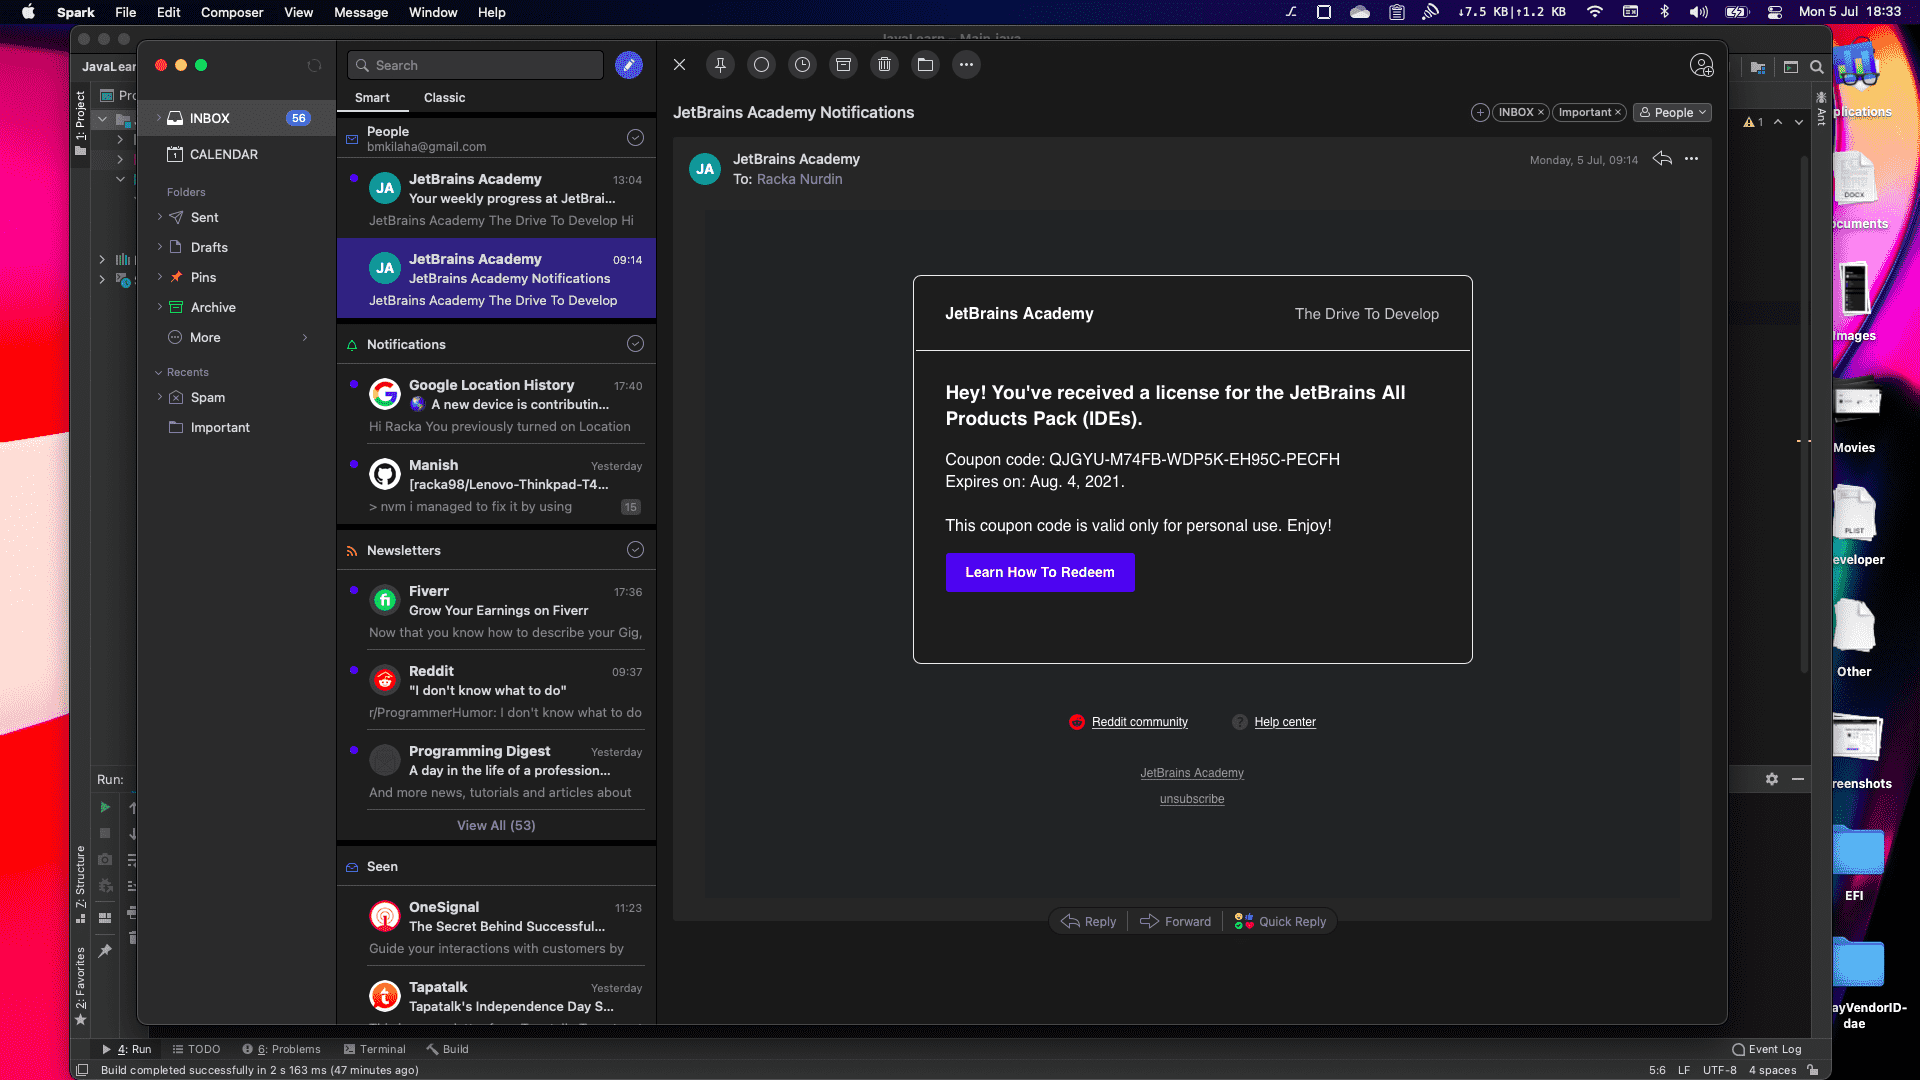Open the toolbar more options ellipsis
This screenshot has width=1920, height=1080.
click(x=966, y=65)
